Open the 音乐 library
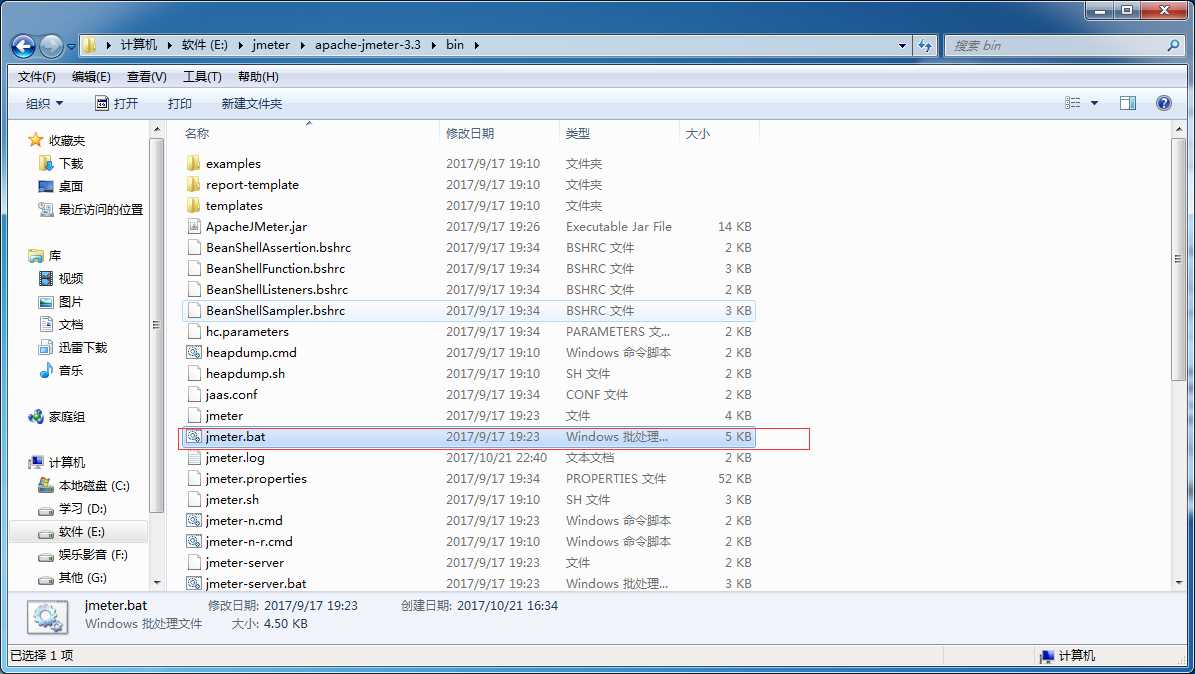Image resolution: width=1195 pixels, height=674 pixels. tap(71, 370)
